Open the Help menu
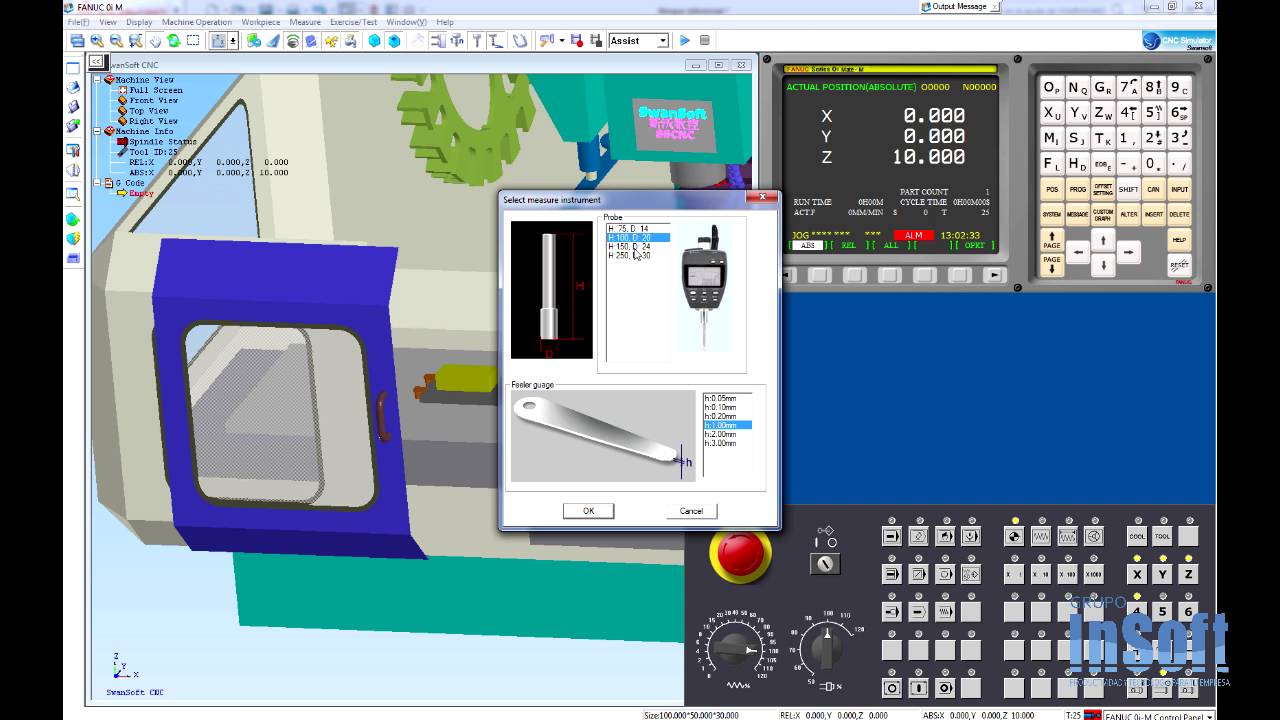Viewport: 1280px width, 720px height. [445, 22]
